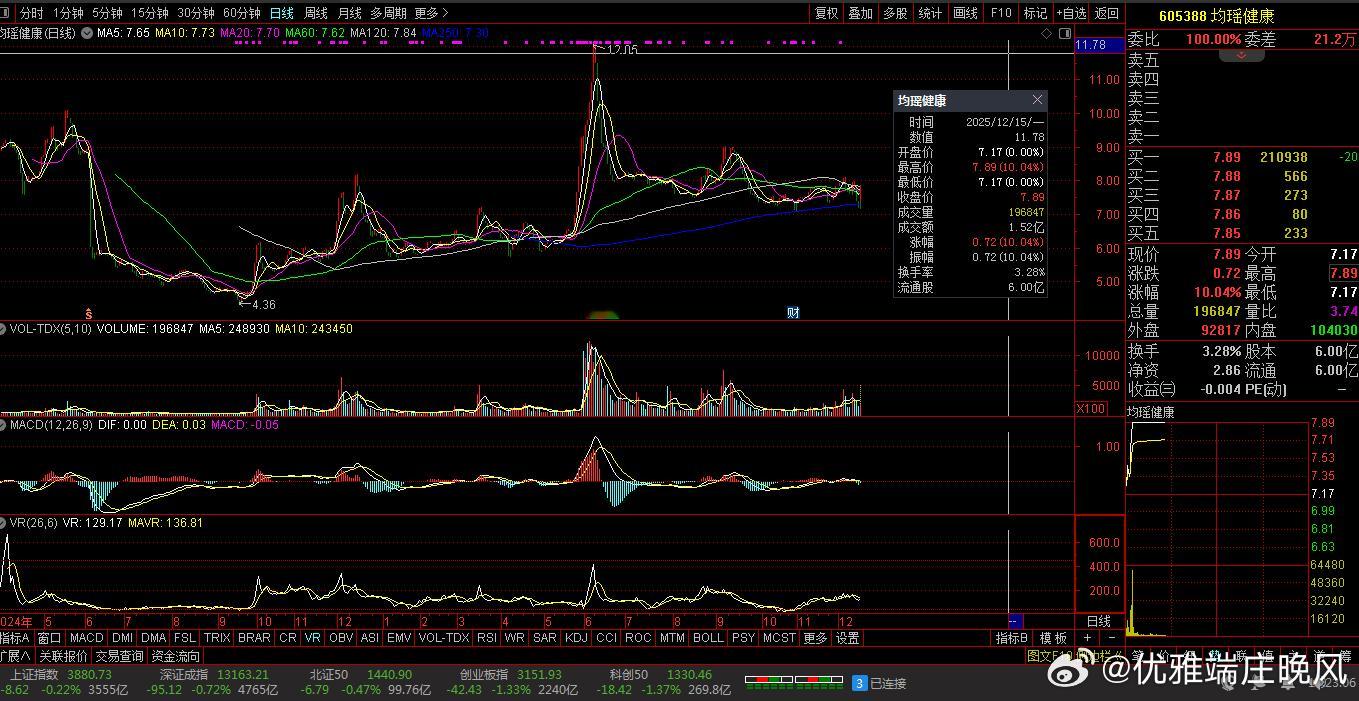Viewport: 1359px width, 701px height.
Task: Select the 60分钟 period tab
Action: [x=241, y=13]
